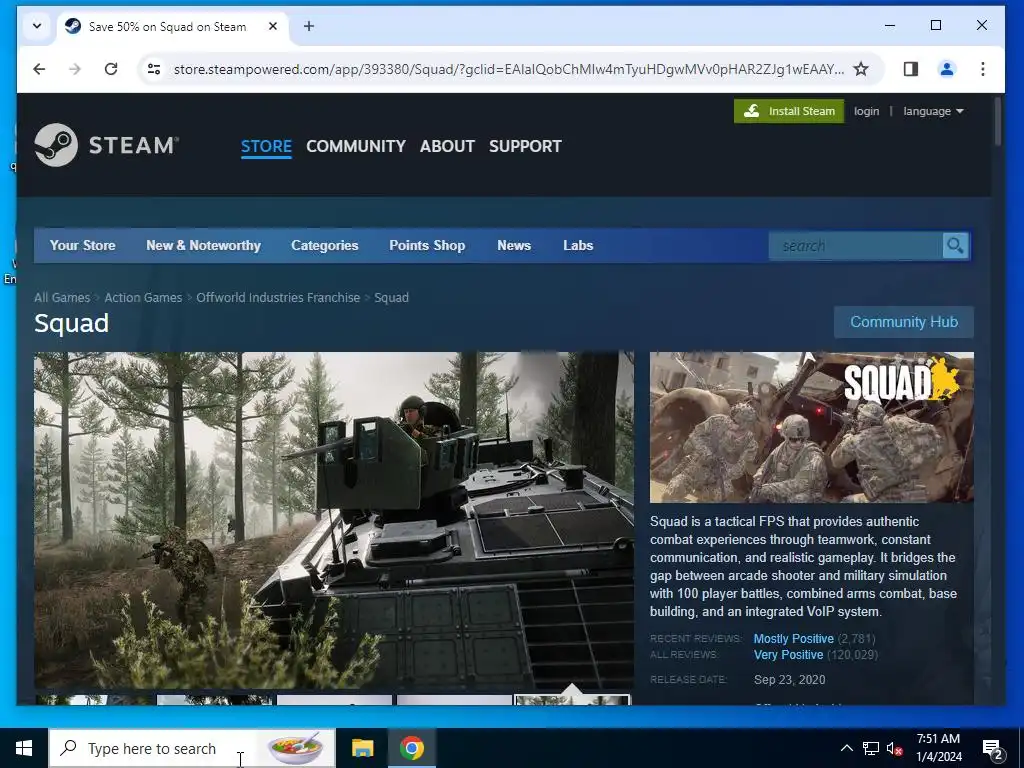
Task: Click the magnifier search button in store bar
Action: (955, 246)
